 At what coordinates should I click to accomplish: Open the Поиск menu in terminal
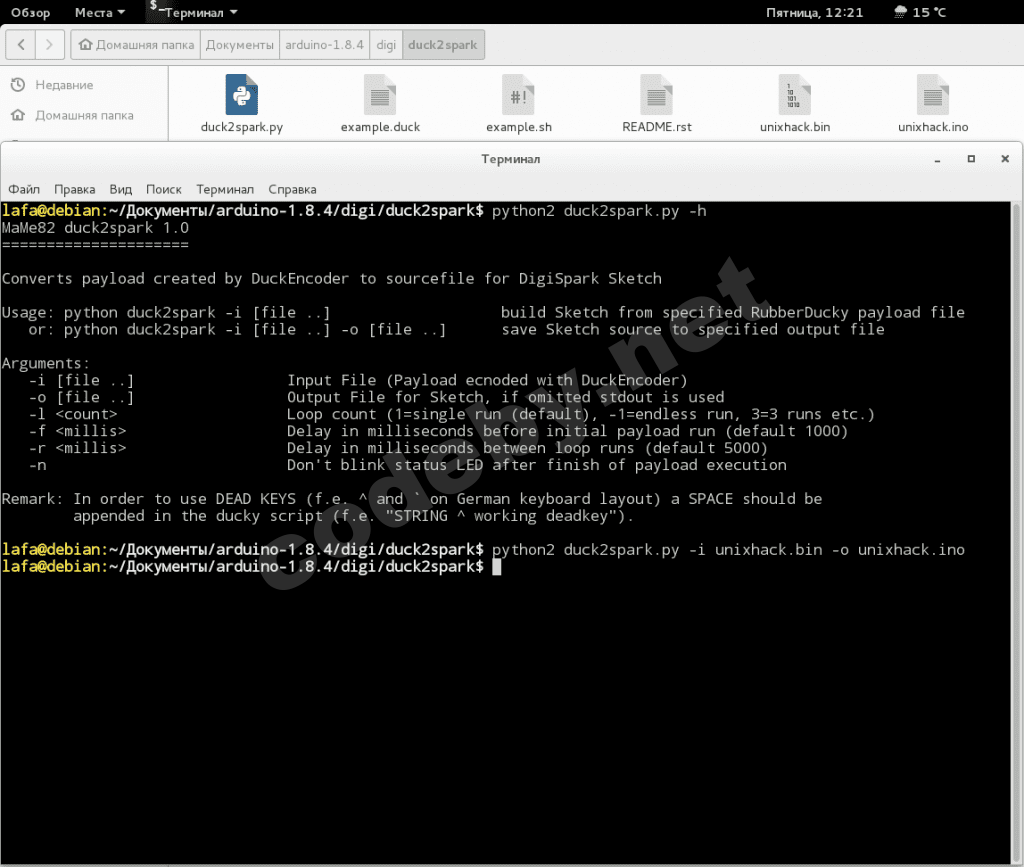(164, 189)
